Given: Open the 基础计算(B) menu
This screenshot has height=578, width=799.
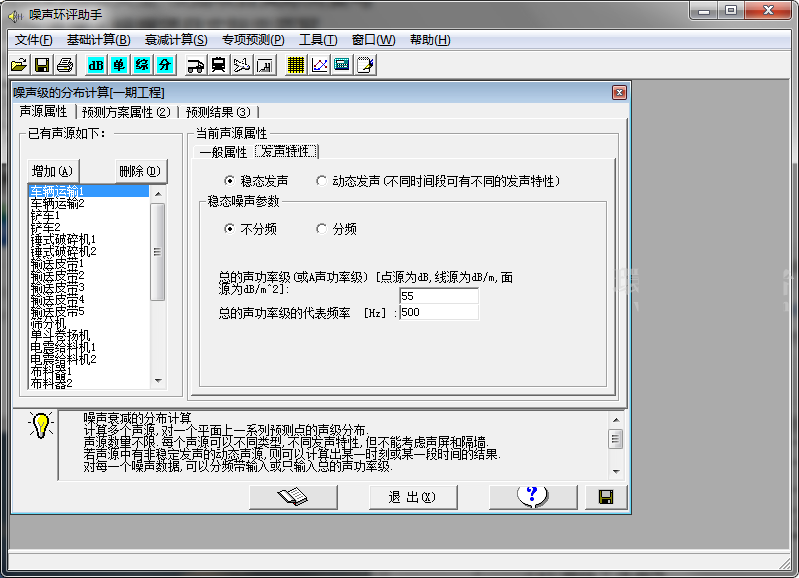Looking at the screenshot, I should (99, 40).
